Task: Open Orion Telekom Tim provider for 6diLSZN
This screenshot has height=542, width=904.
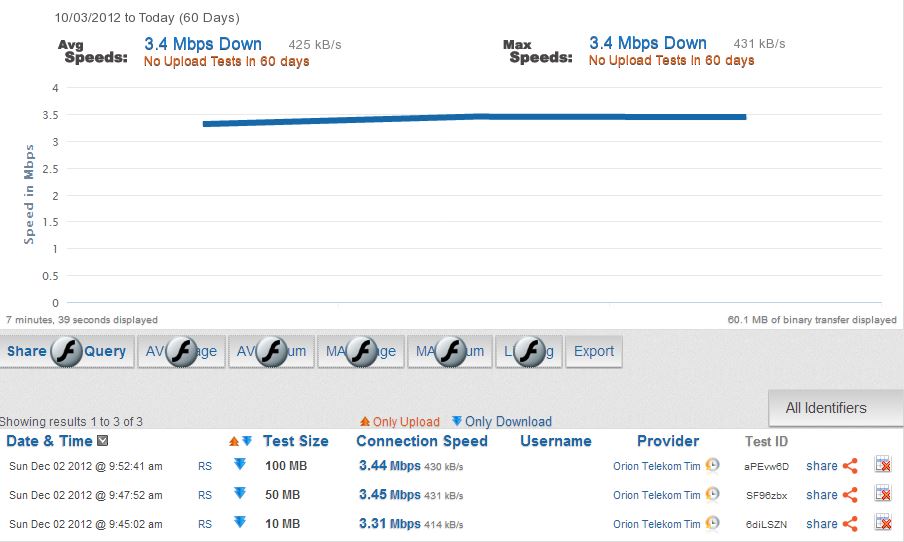Action: [x=657, y=524]
